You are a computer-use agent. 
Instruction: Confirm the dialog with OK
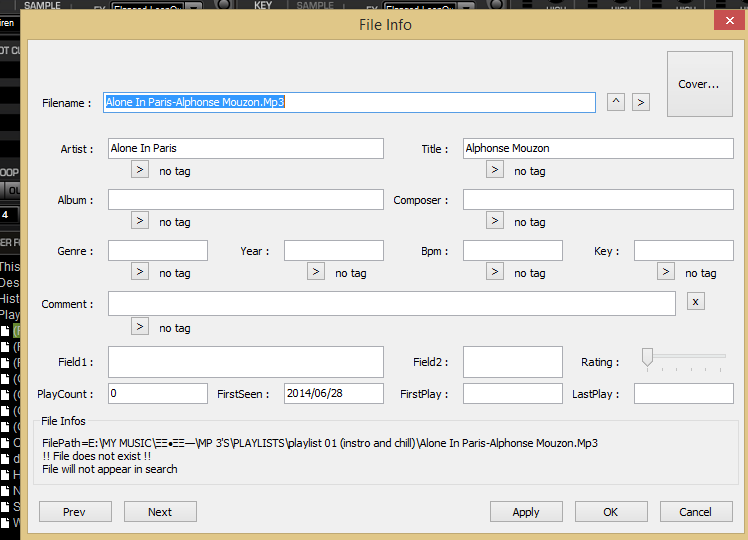click(x=611, y=512)
